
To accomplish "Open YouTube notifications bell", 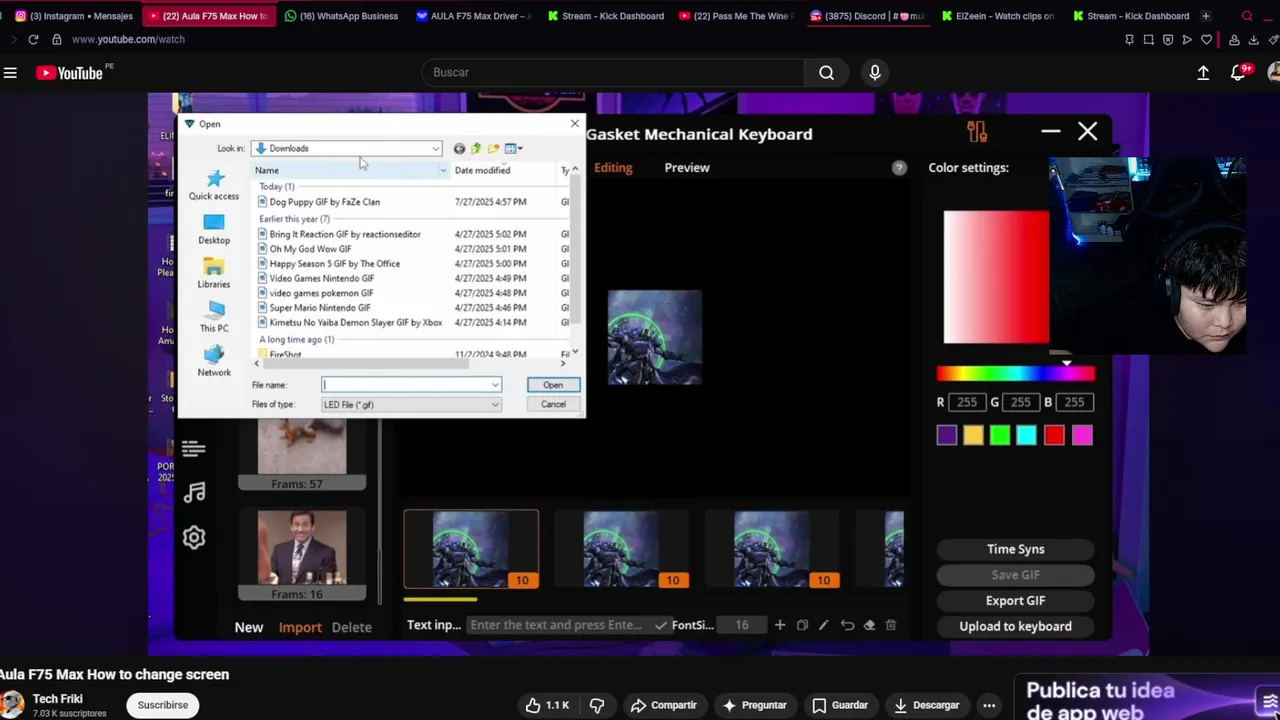I will pos(1240,72).
